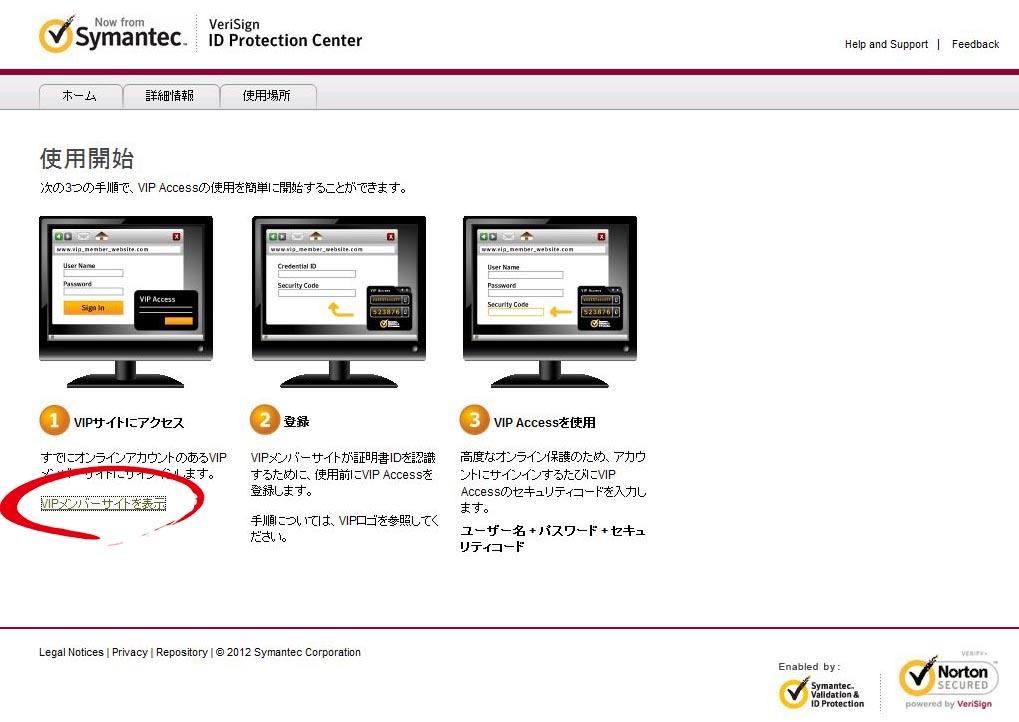Click the 使用開始 page heading
Screen dimensions: 1019x722
pyautogui.click(x=86, y=159)
